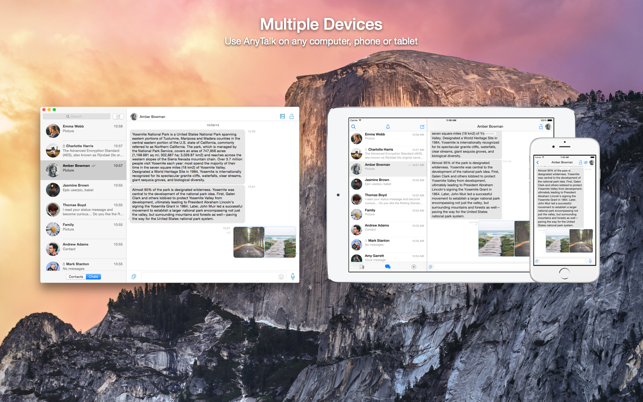Open forest road photo in Mac chat

[x=249, y=242]
